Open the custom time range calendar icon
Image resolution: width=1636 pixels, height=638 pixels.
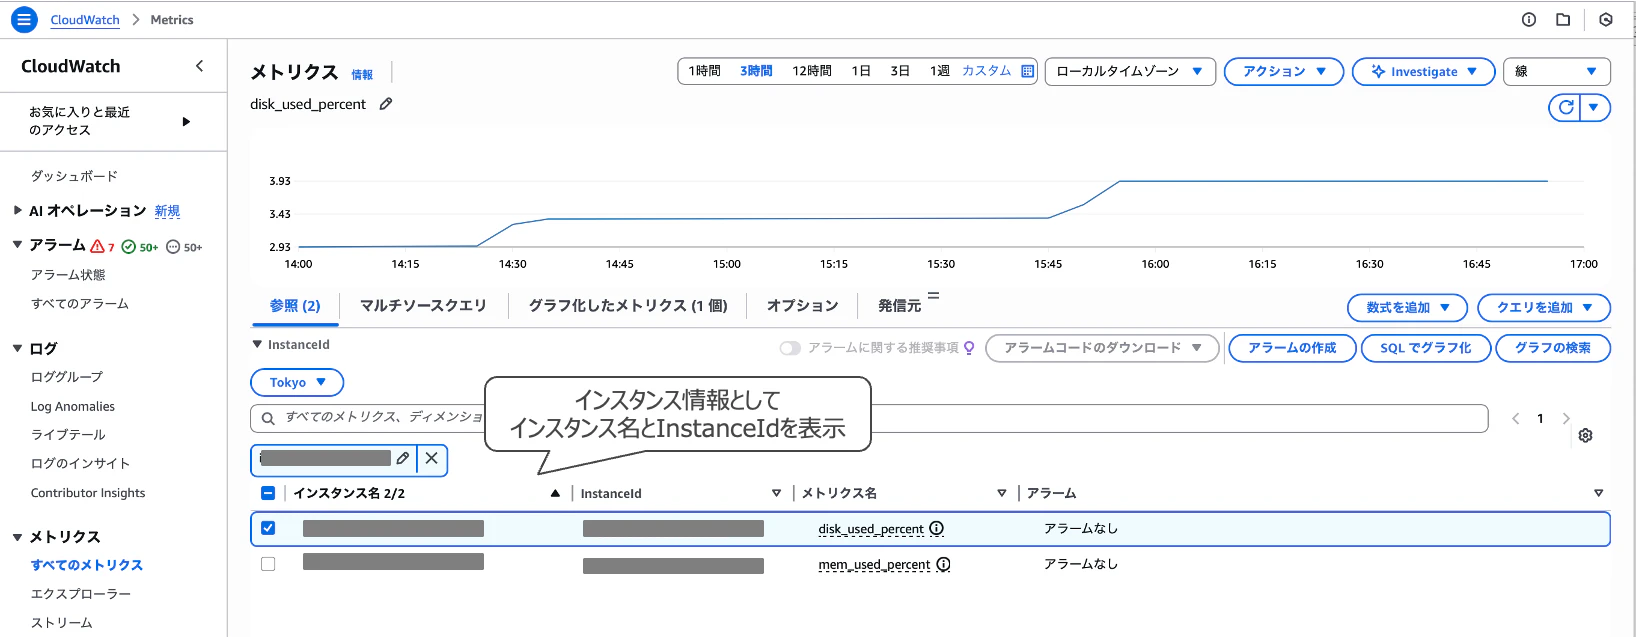coord(1027,71)
